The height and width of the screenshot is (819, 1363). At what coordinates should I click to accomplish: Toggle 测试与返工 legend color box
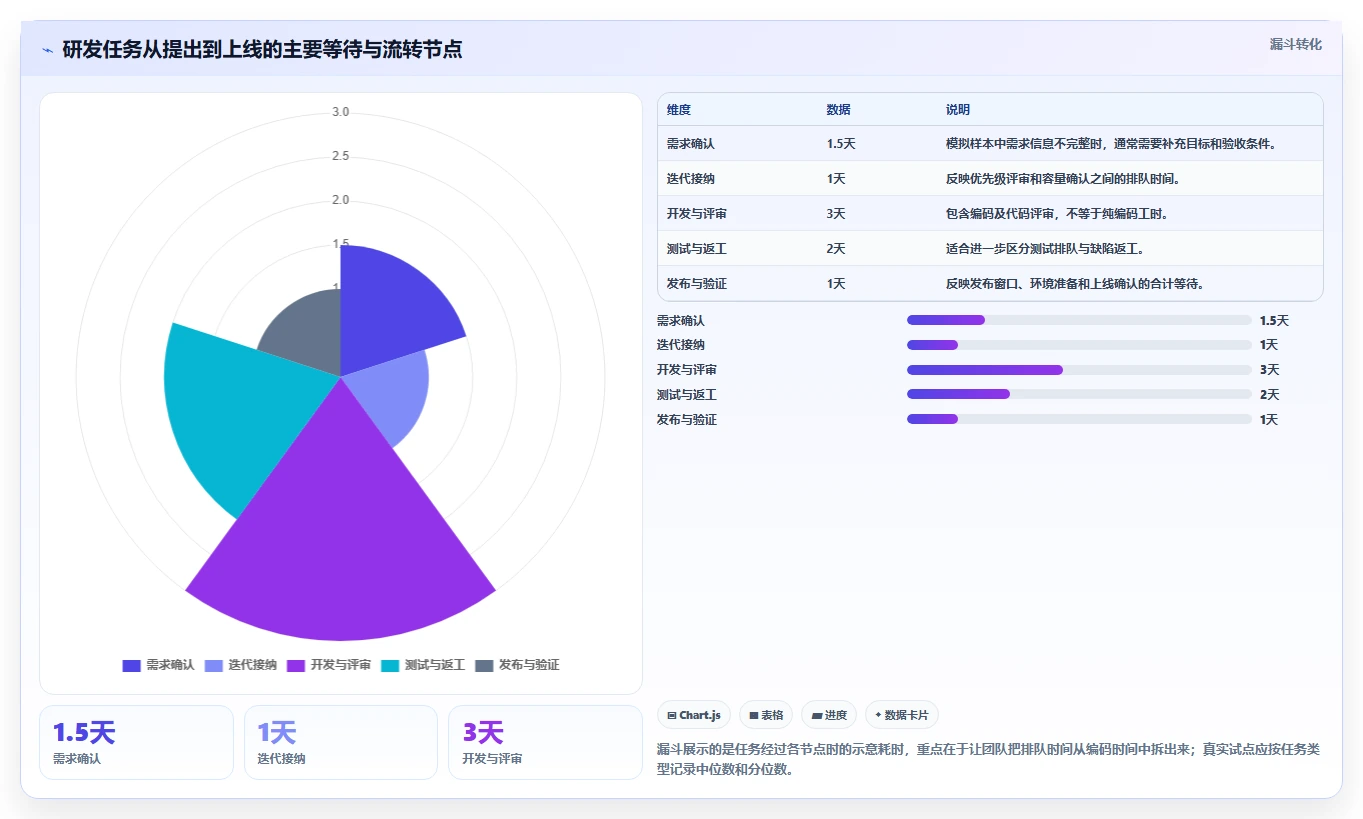coord(390,666)
